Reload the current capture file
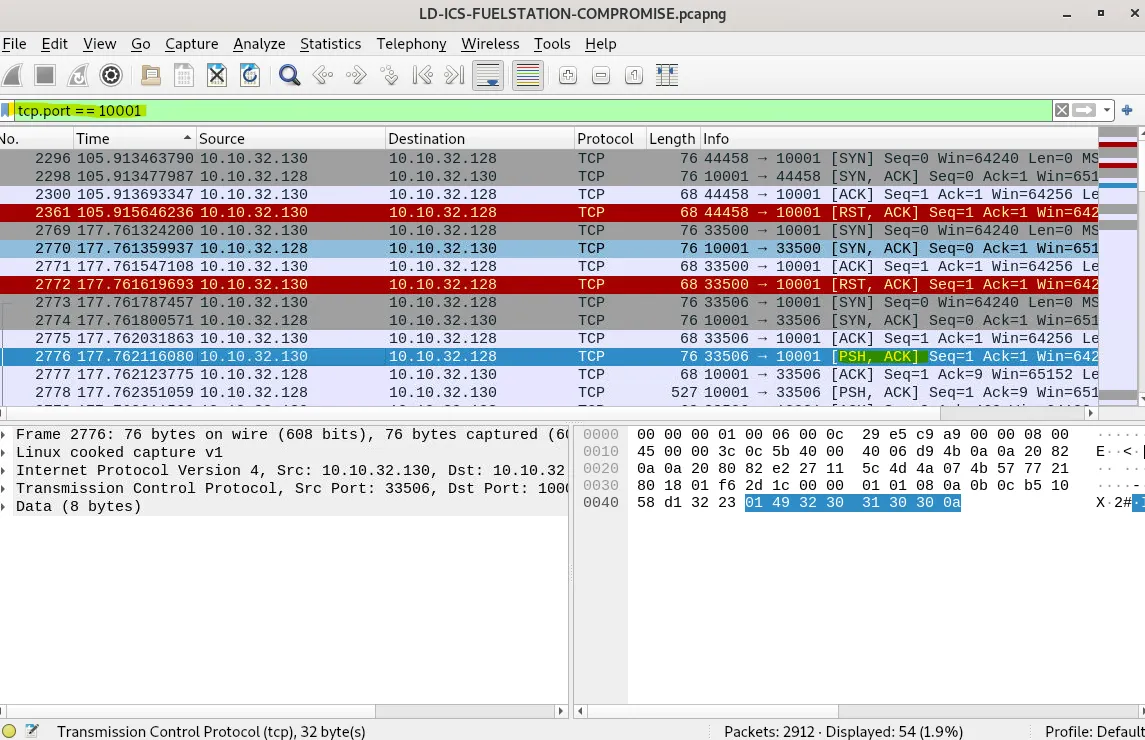 pyautogui.click(x=250, y=75)
